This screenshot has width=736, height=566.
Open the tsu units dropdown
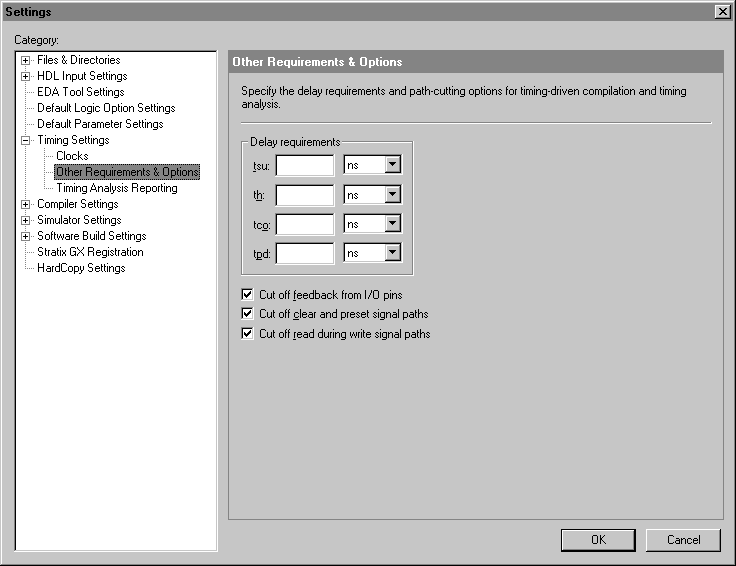tap(392, 165)
